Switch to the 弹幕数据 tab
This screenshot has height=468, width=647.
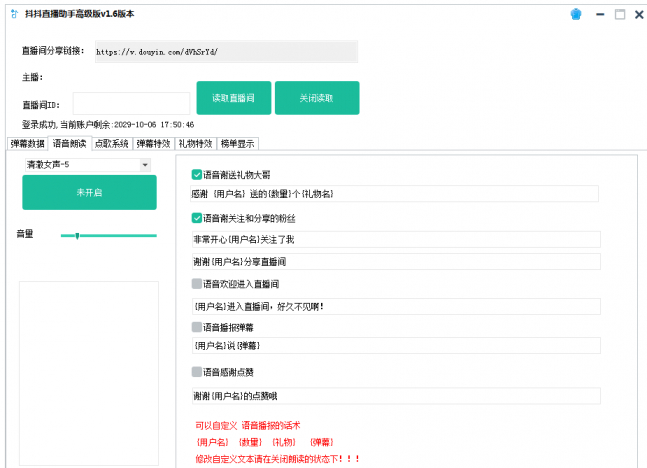[x=28, y=144]
